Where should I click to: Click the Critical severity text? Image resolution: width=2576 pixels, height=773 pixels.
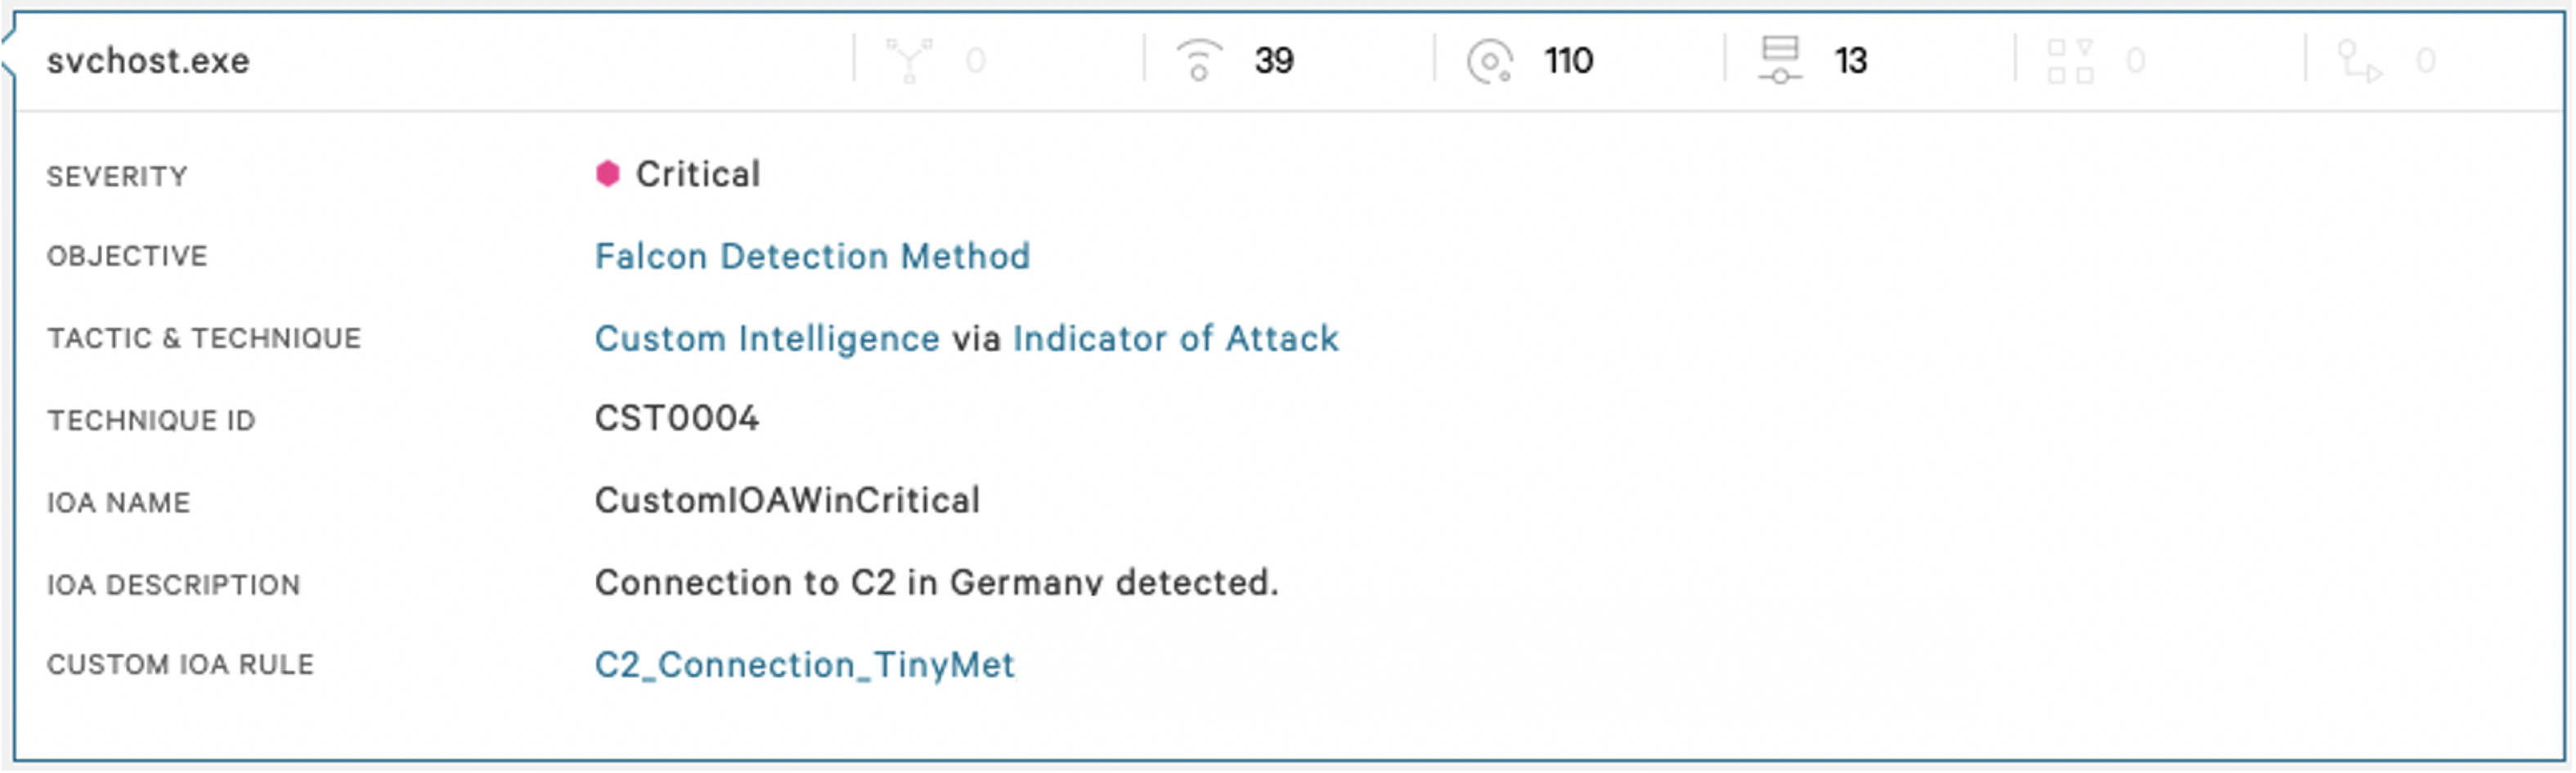pos(698,174)
